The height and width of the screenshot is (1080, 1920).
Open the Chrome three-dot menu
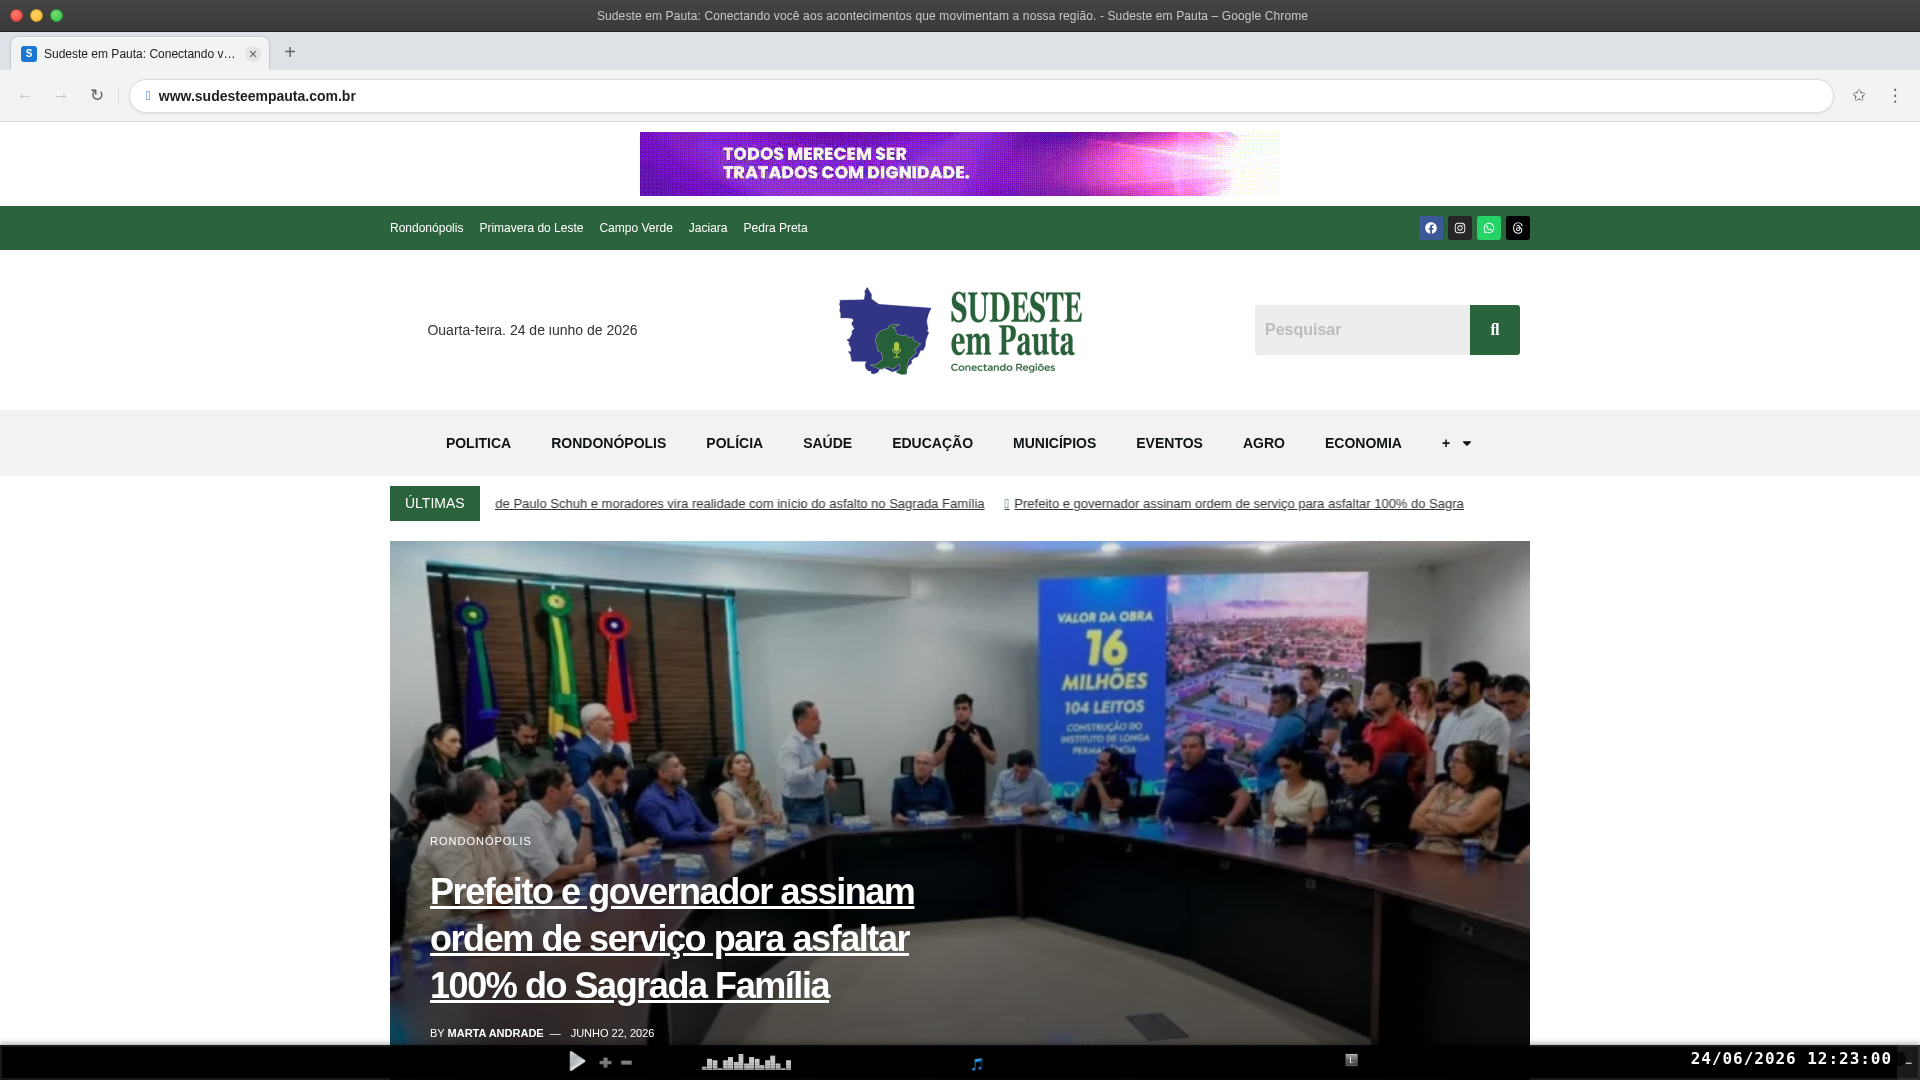coord(1895,96)
